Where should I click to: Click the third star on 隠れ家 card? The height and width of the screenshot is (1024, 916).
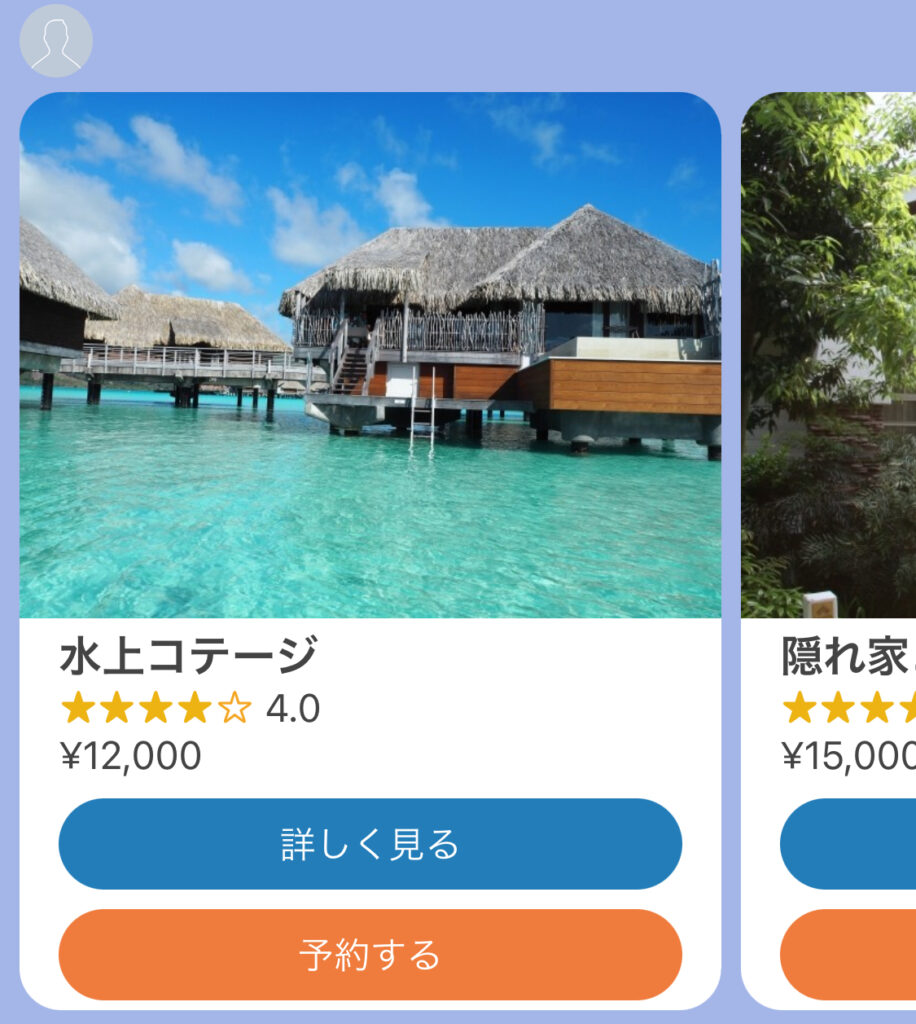pyautogui.click(x=877, y=708)
